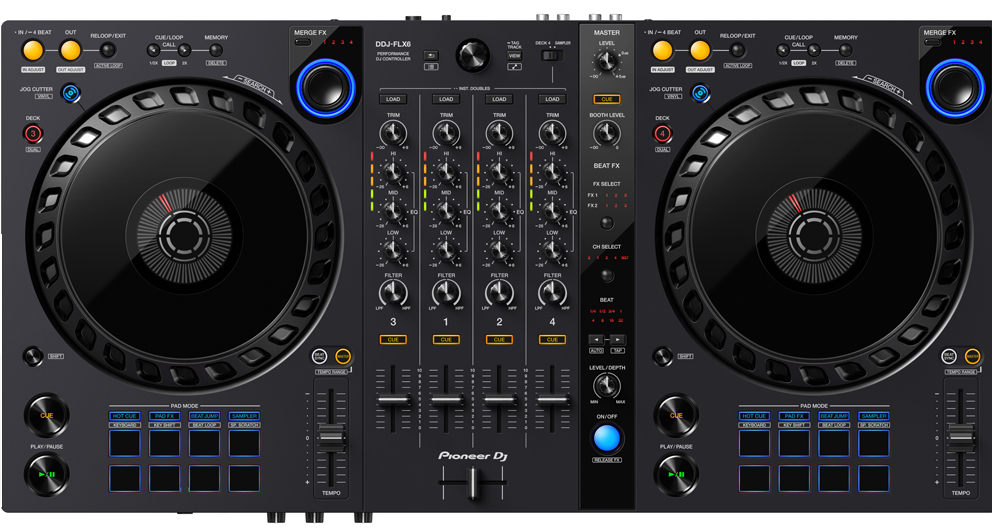The image size is (992, 530).
Task: Click the BOOTH LEVEL knob
Action: (x=607, y=133)
